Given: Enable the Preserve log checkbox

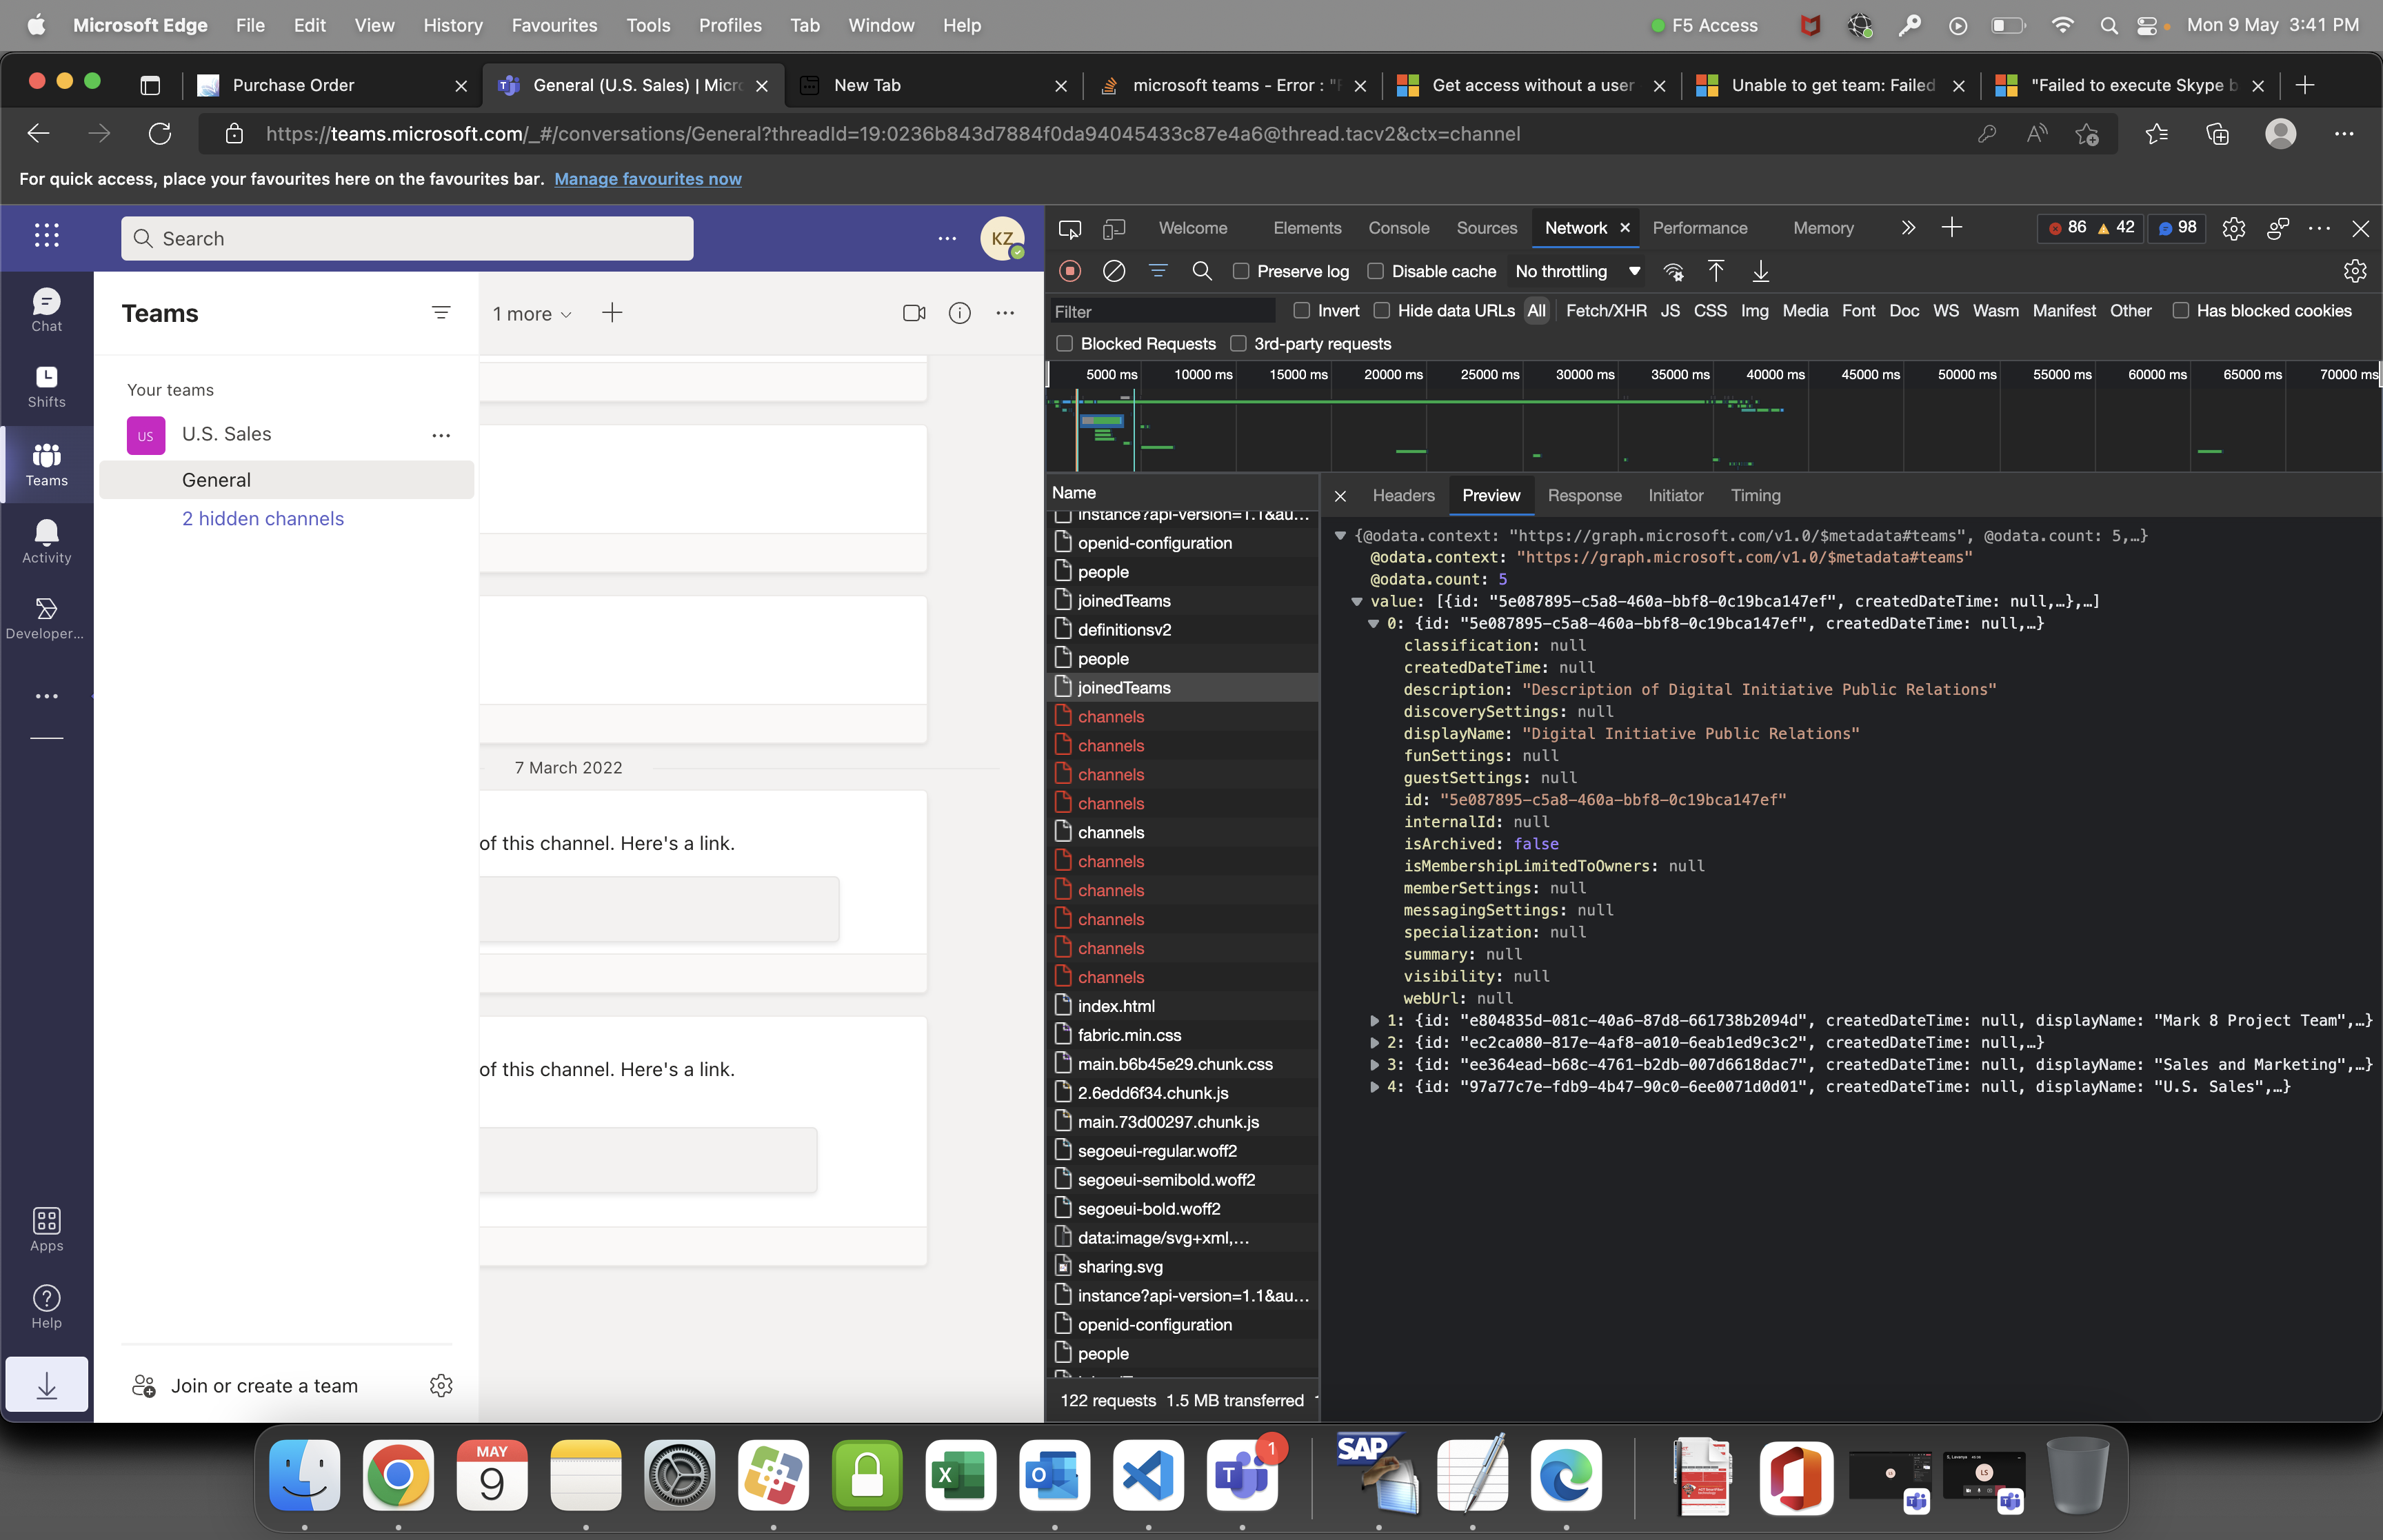Looking at the screenshot, I should click(1241, 271).
